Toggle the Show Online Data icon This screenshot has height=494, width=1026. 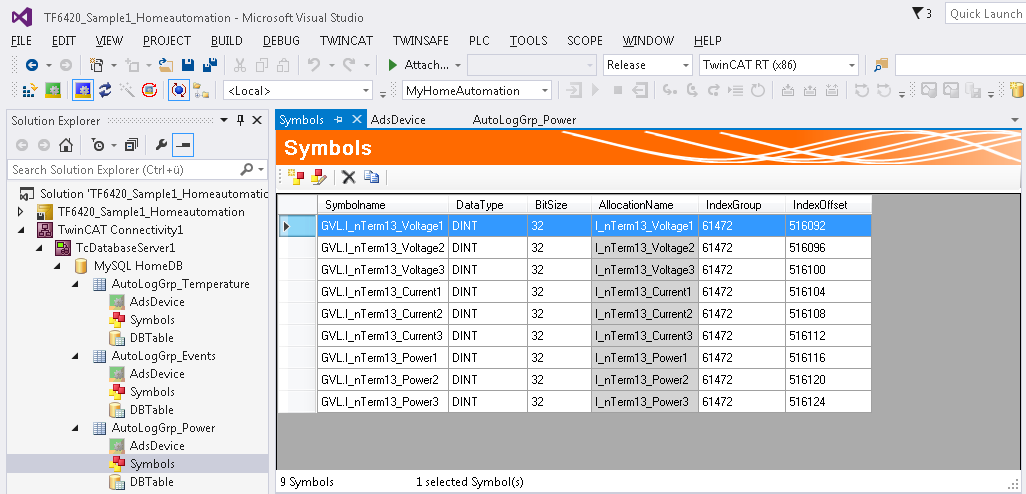[x=179, y=90]
